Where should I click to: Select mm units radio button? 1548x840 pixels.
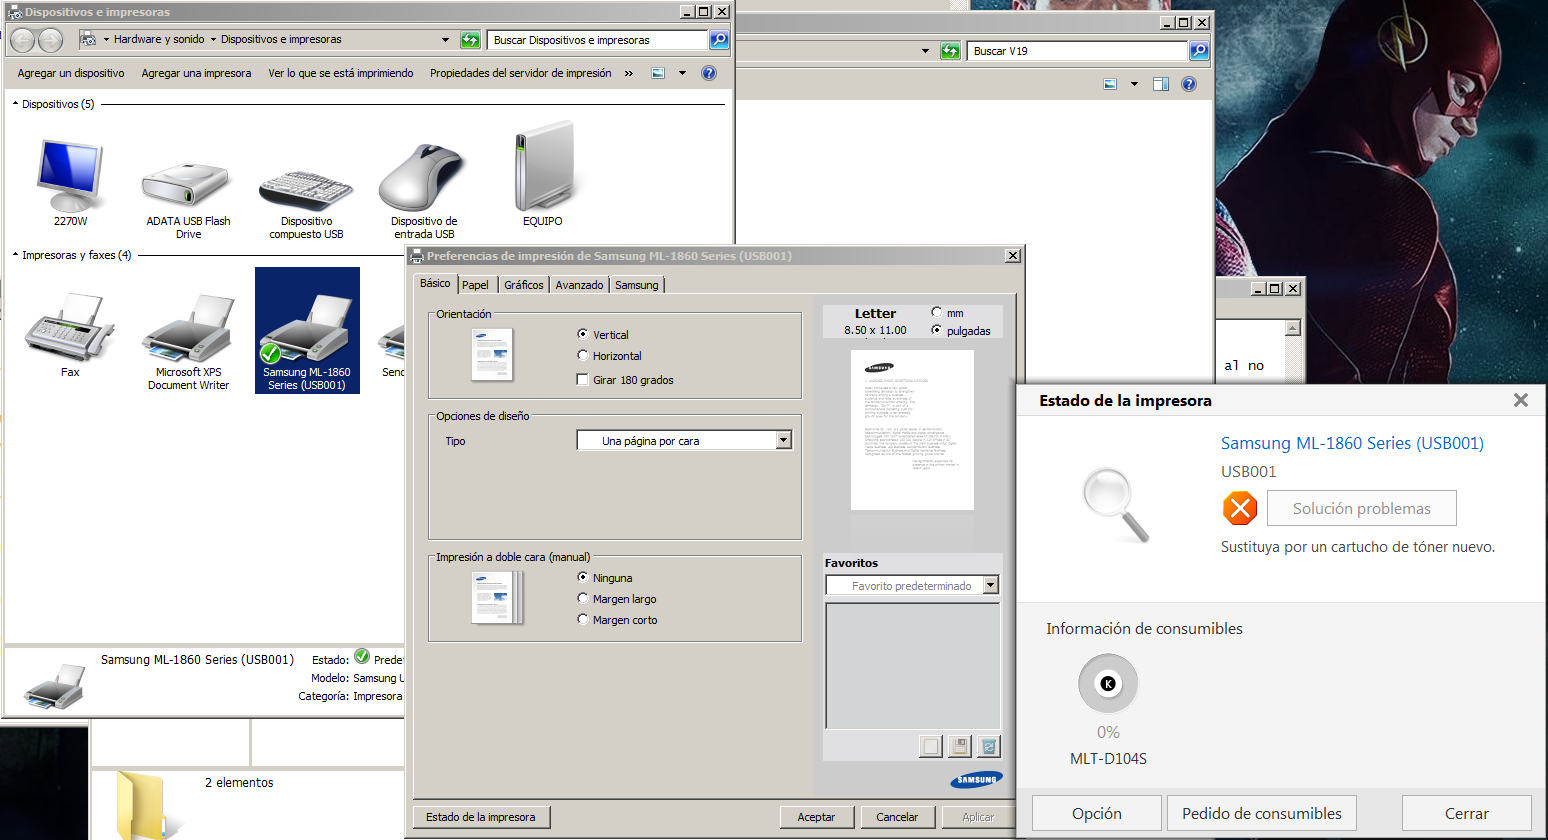click(936, 312)
